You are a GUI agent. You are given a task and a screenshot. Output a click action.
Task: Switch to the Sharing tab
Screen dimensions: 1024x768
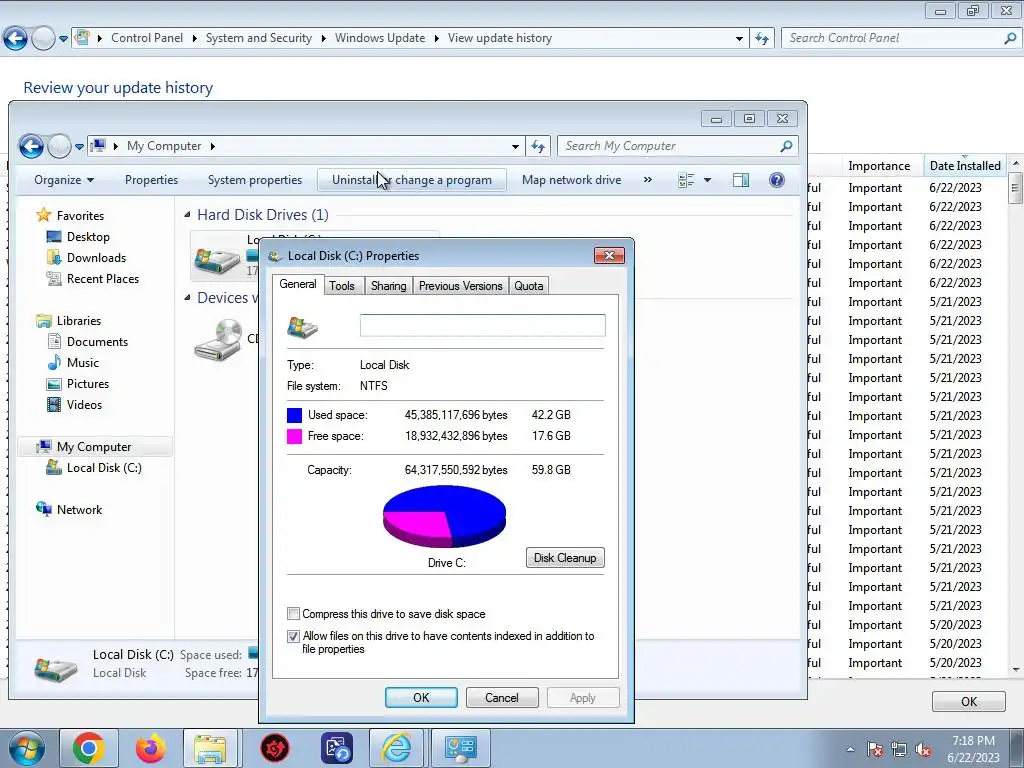pyautogui.click(x=389, y=285)
